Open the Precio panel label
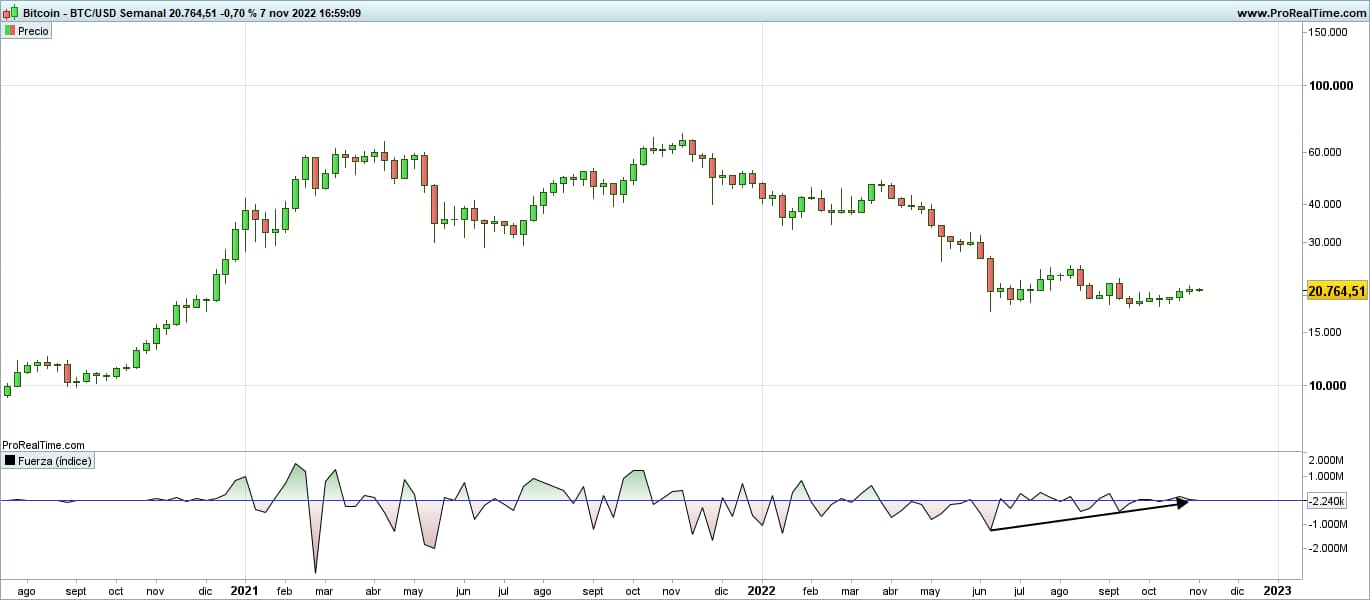Image resolution: width=1370 pixels, height=600 pixels. coord(33,31)
